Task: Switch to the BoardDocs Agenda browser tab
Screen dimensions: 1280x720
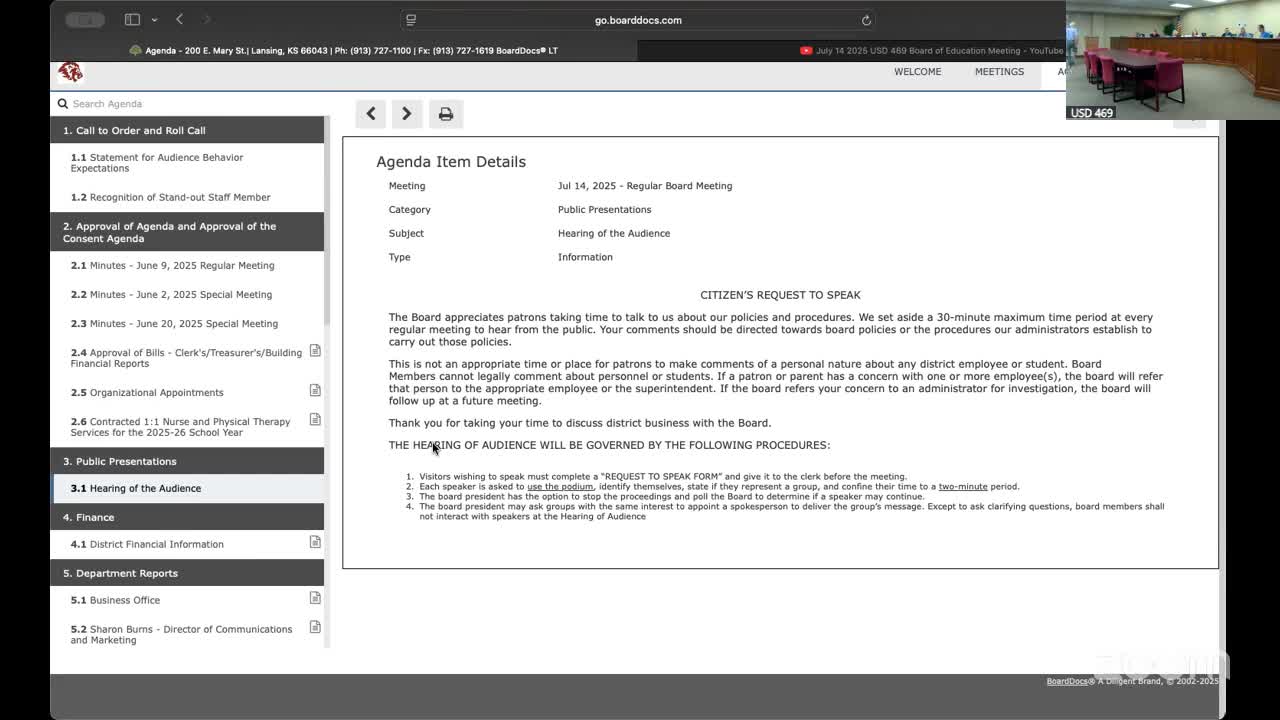Action: pyautogui.click(x=343, y=50)
